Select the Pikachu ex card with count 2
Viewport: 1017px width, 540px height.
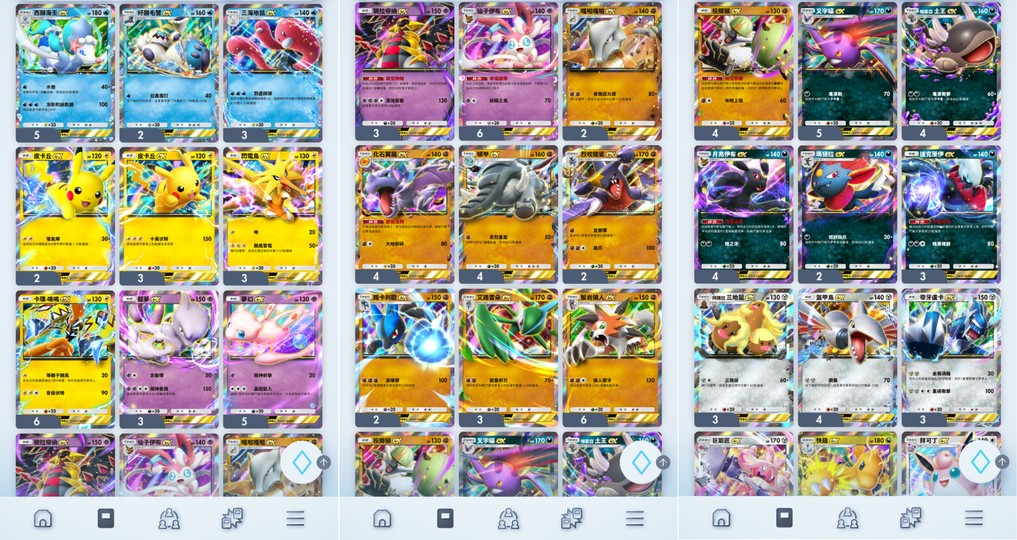coord(66,216)
